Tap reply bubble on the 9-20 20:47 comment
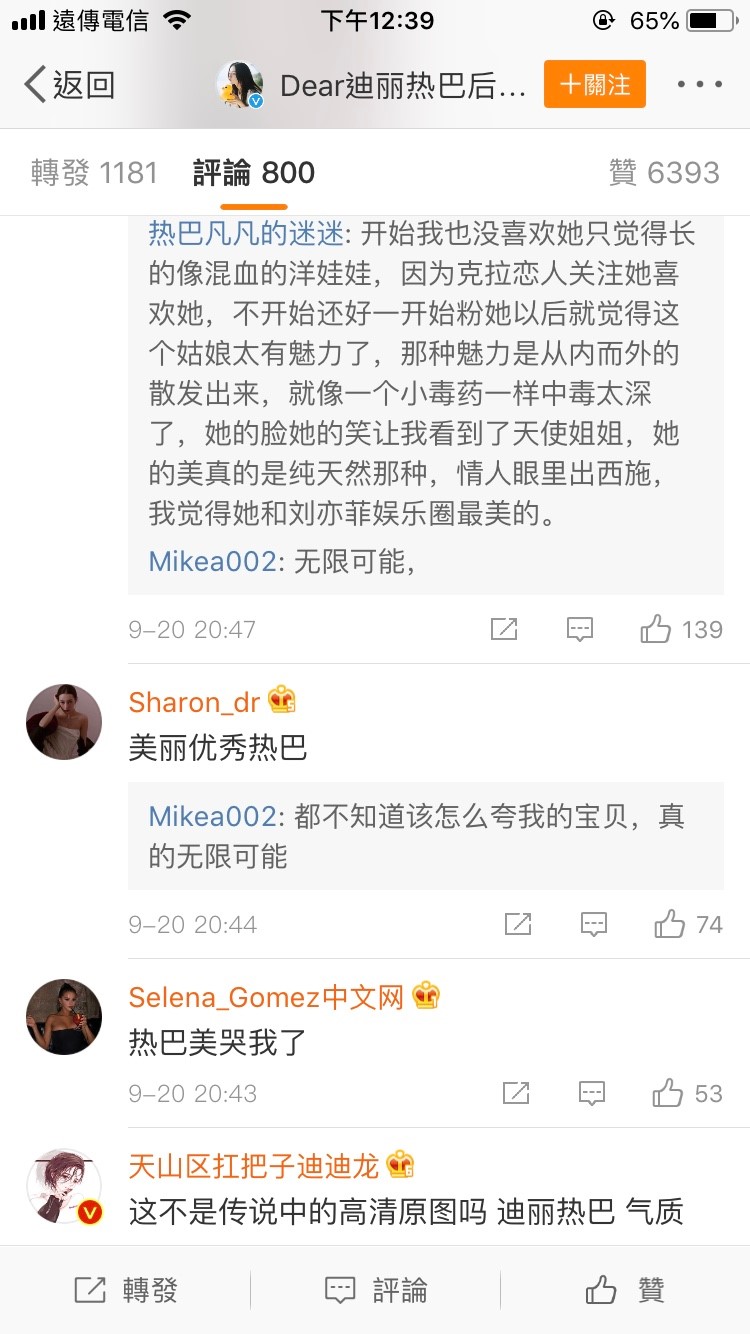 (580, 629)
